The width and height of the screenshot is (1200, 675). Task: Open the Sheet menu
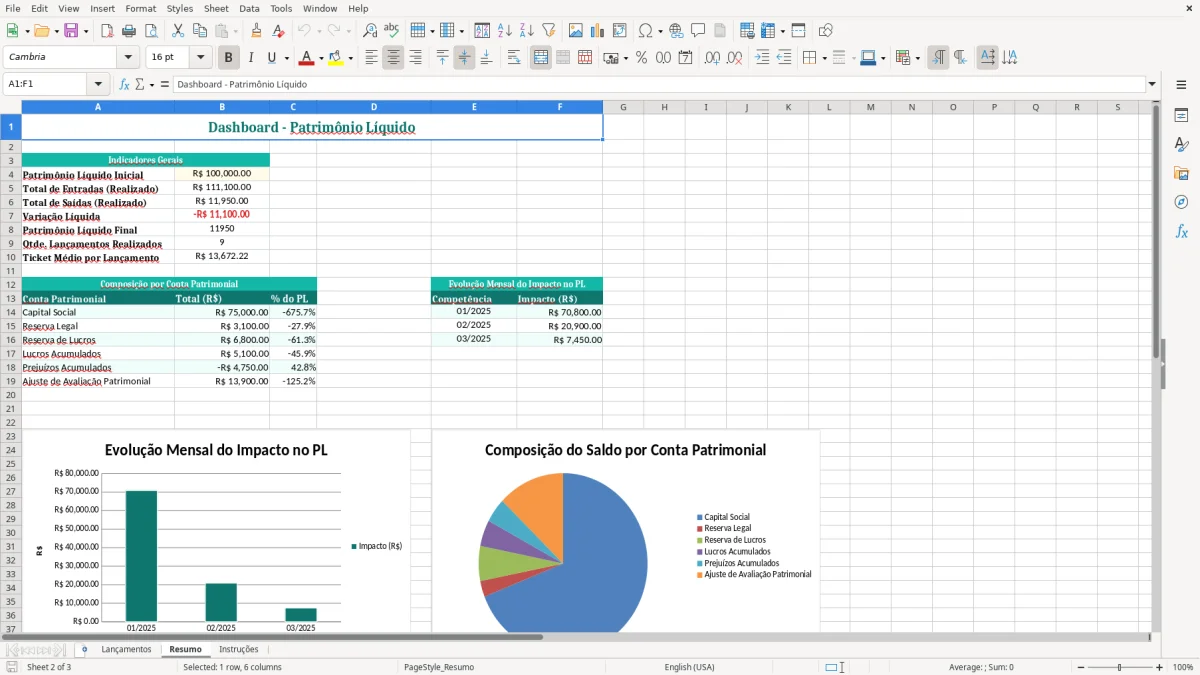click(x=216, y=8)
